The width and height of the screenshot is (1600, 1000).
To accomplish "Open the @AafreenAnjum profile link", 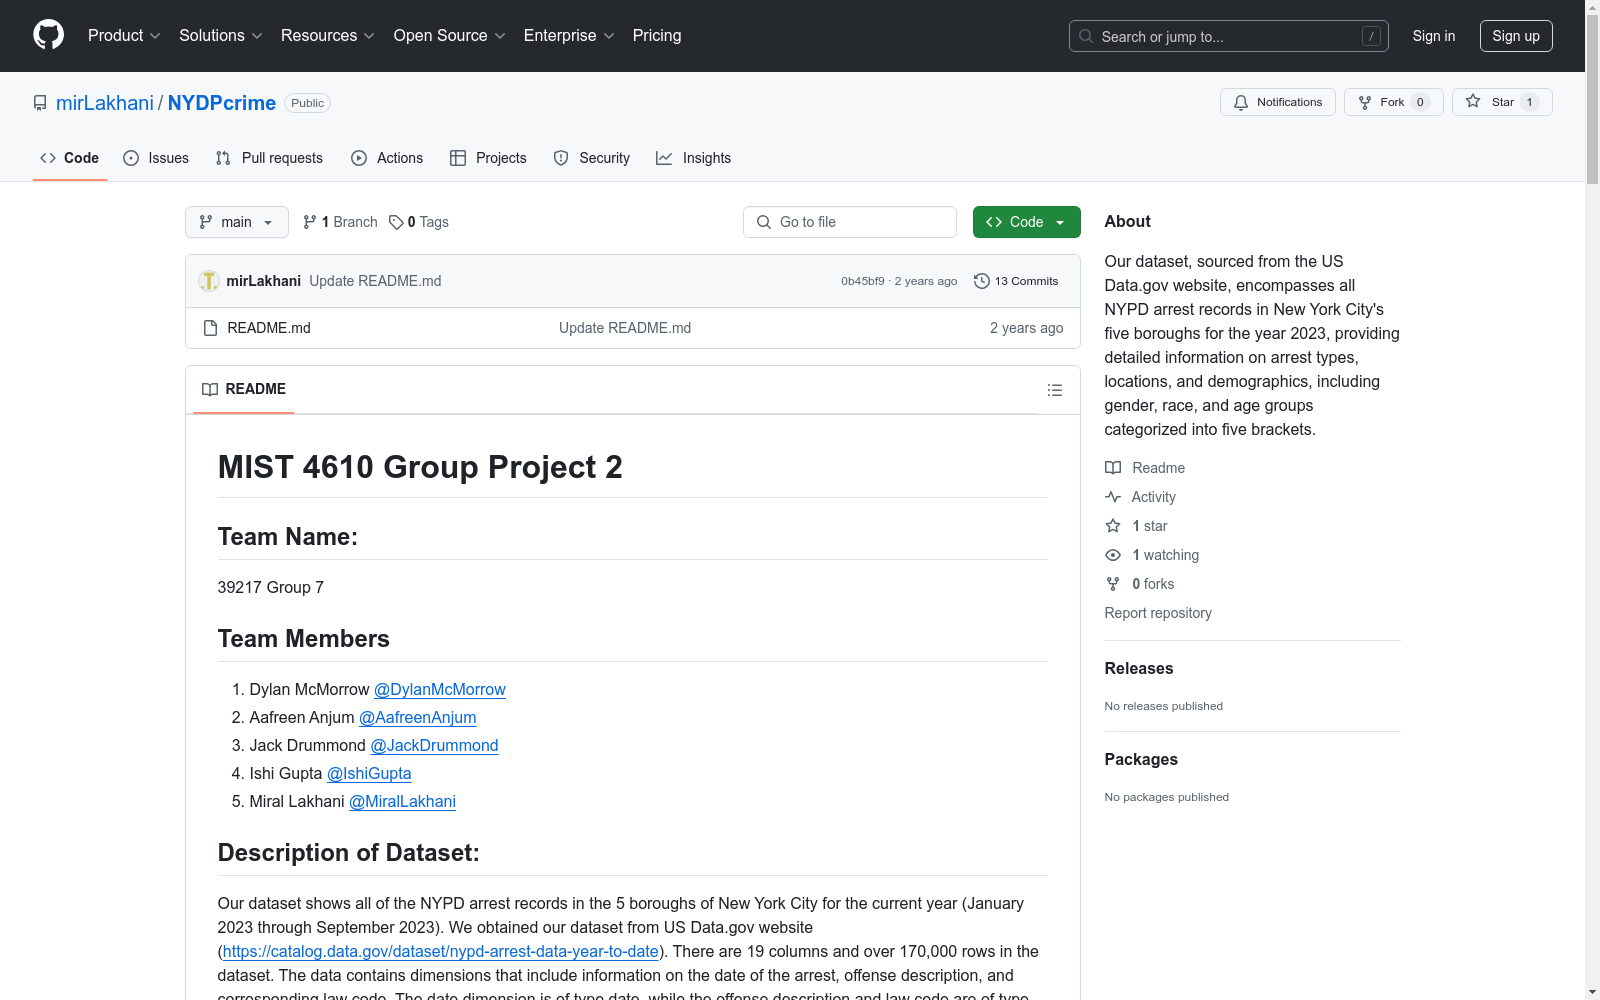I will pos(418,717).
